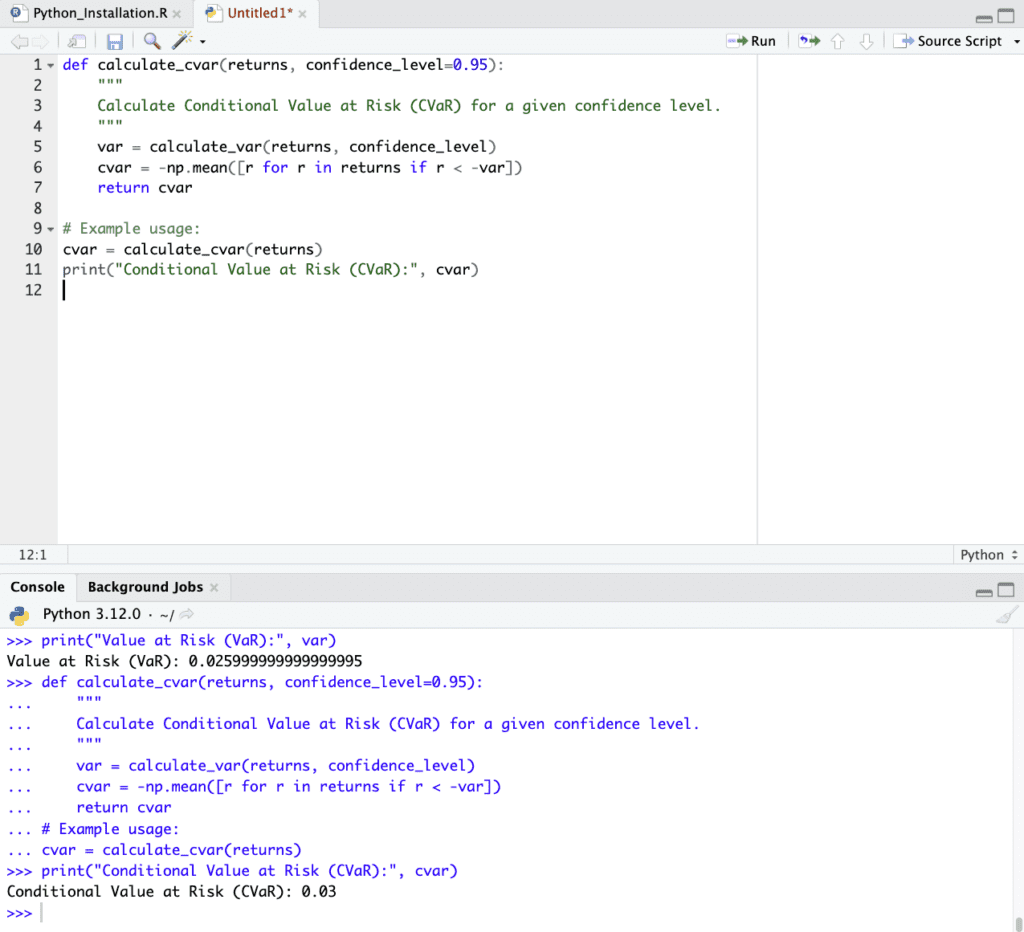Click the show in new window icon
This screenshot has width=1024, height=932.
click(77, 41)
